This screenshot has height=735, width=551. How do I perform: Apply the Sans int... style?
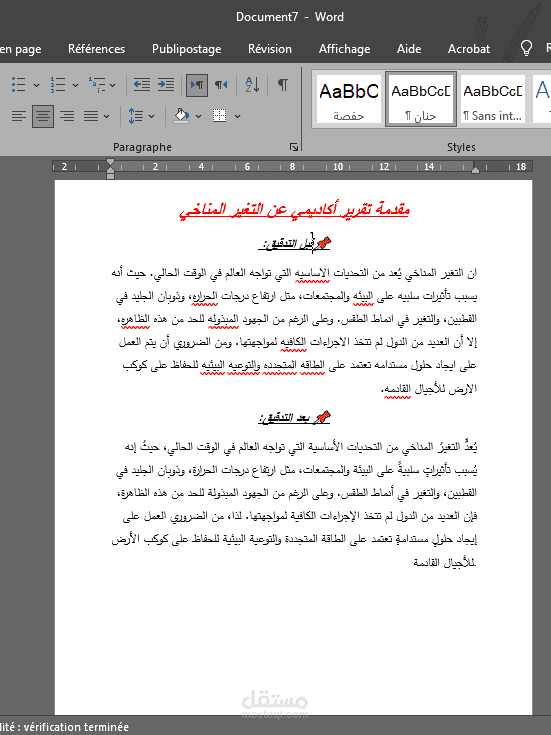492,99
